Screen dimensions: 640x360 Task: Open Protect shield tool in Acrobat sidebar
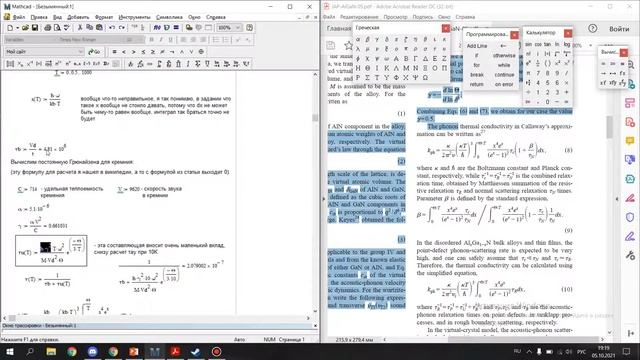click(x=630, y=217)
